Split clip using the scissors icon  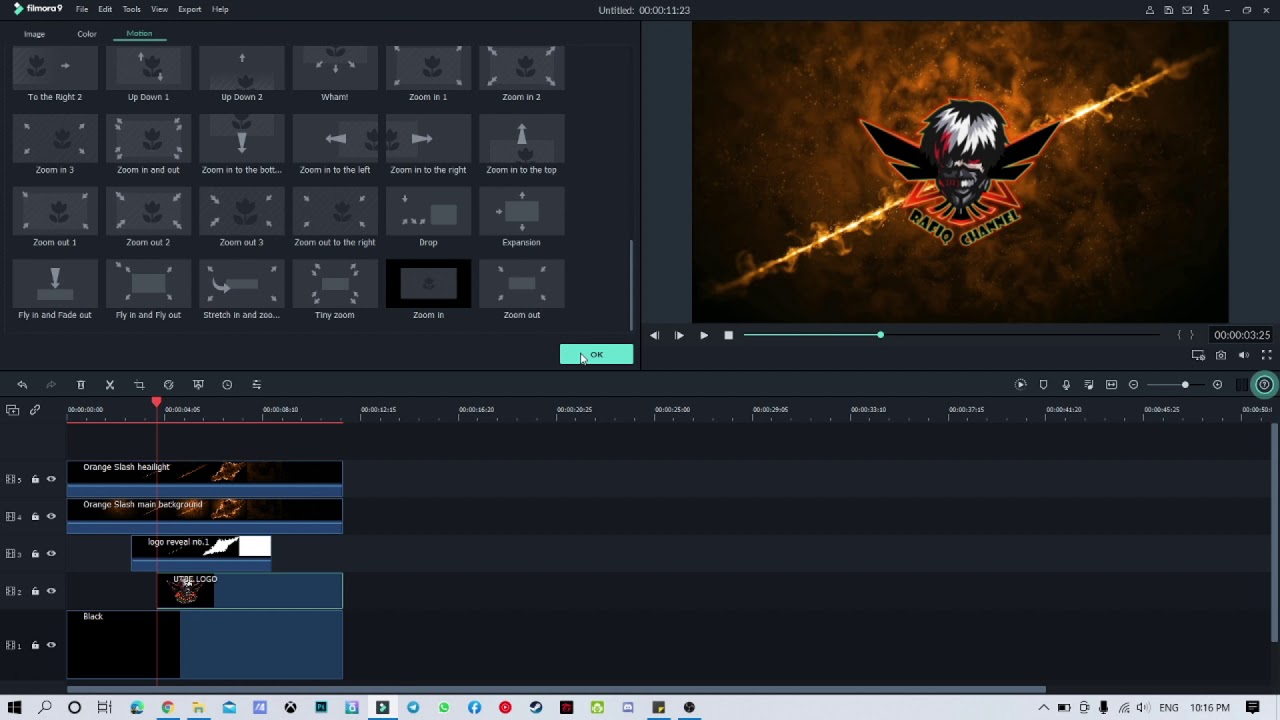click(x=110, y=385)
